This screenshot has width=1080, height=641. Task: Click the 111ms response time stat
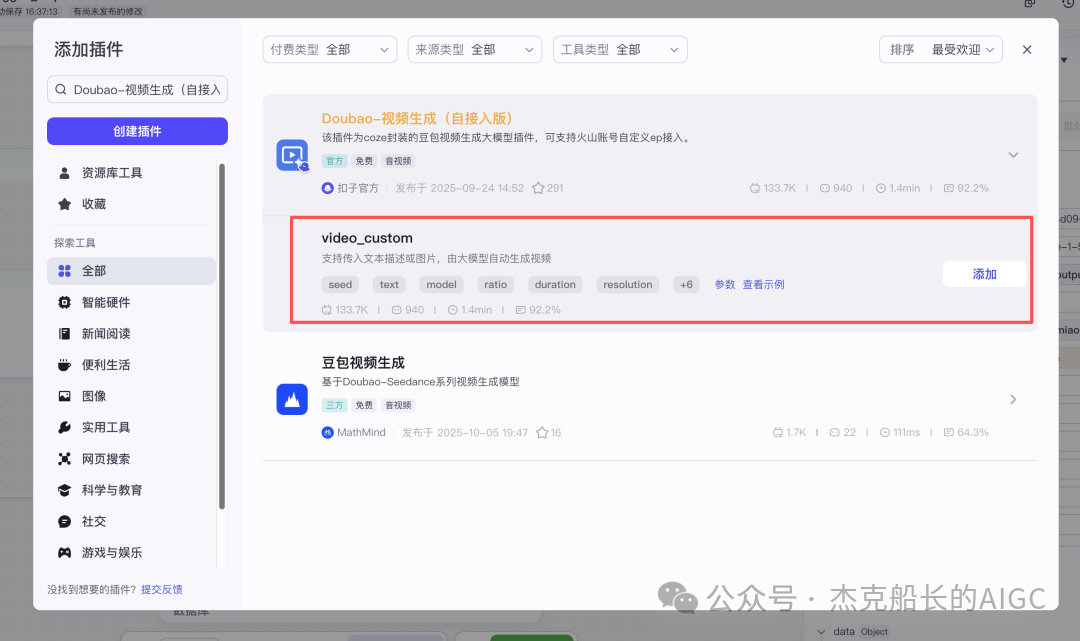(x=900, y=432)
